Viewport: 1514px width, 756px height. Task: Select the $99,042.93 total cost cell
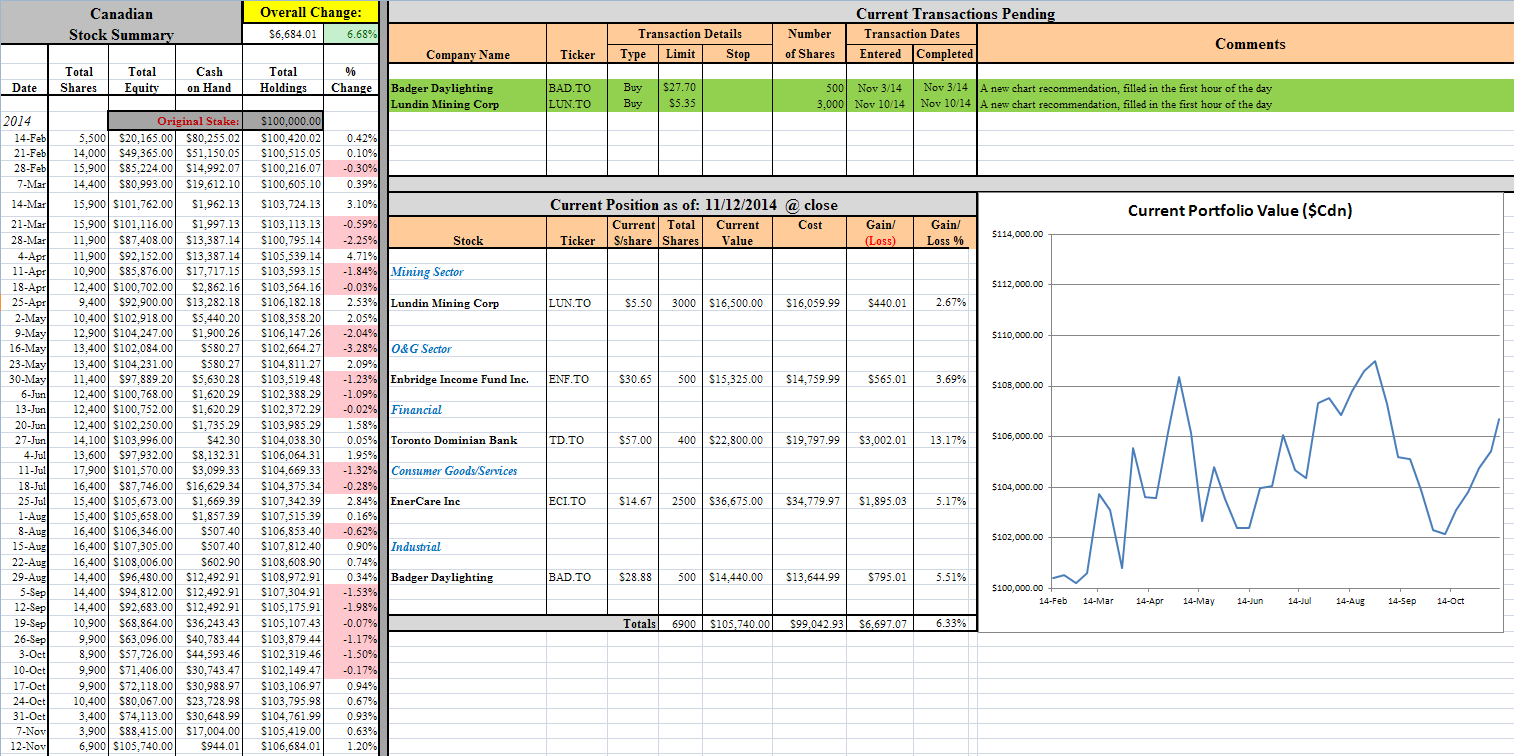[x=810, y=623]
